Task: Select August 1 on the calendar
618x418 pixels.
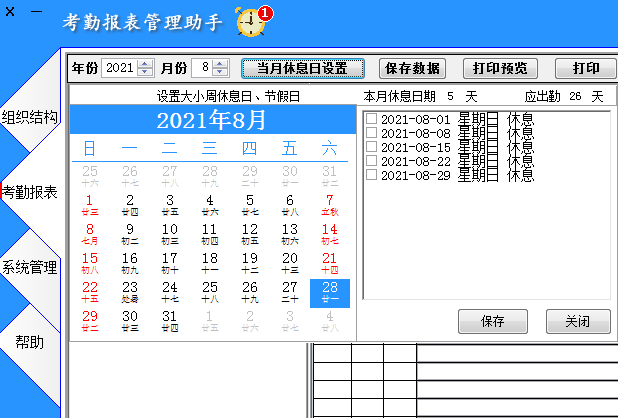Action: [x=90, y=205]
